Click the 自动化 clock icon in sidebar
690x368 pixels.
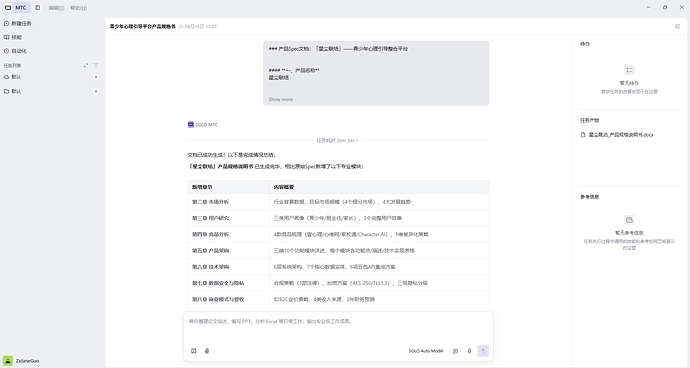6,51
